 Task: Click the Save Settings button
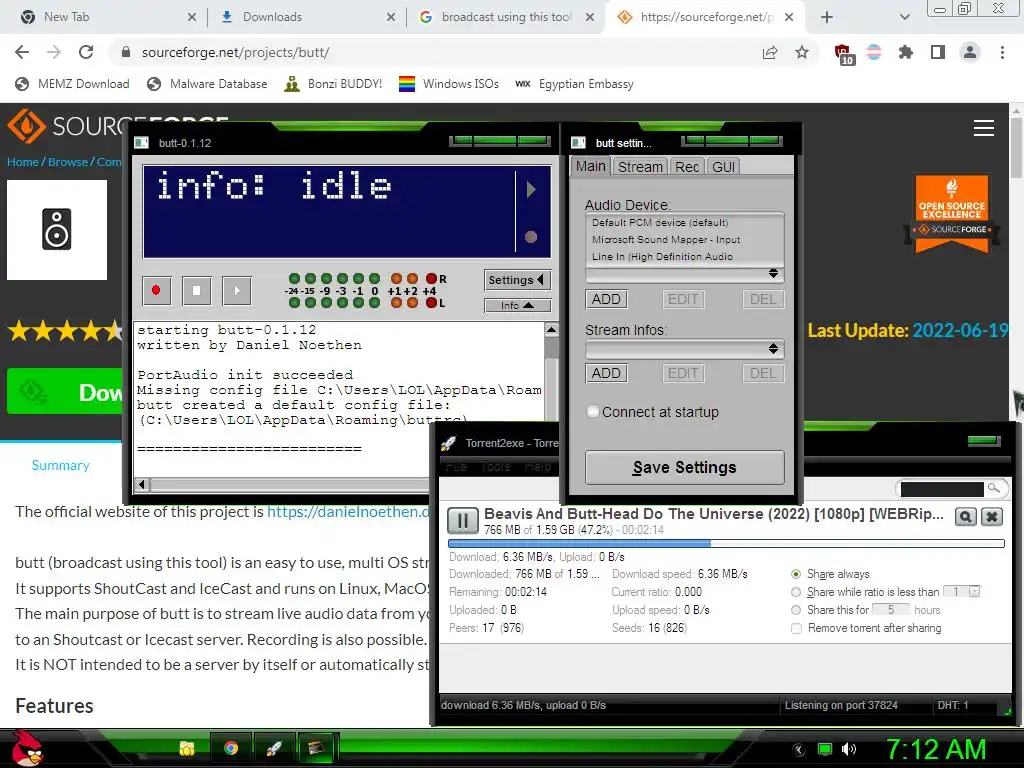[684, 468]
